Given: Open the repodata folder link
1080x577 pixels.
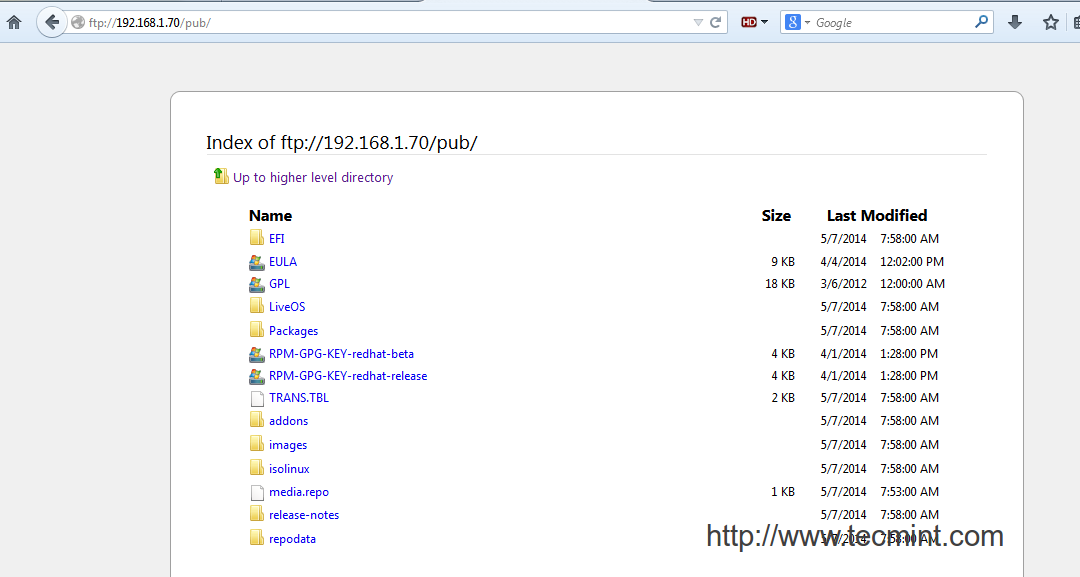Looking at the screenshot, I should (292, 539).
